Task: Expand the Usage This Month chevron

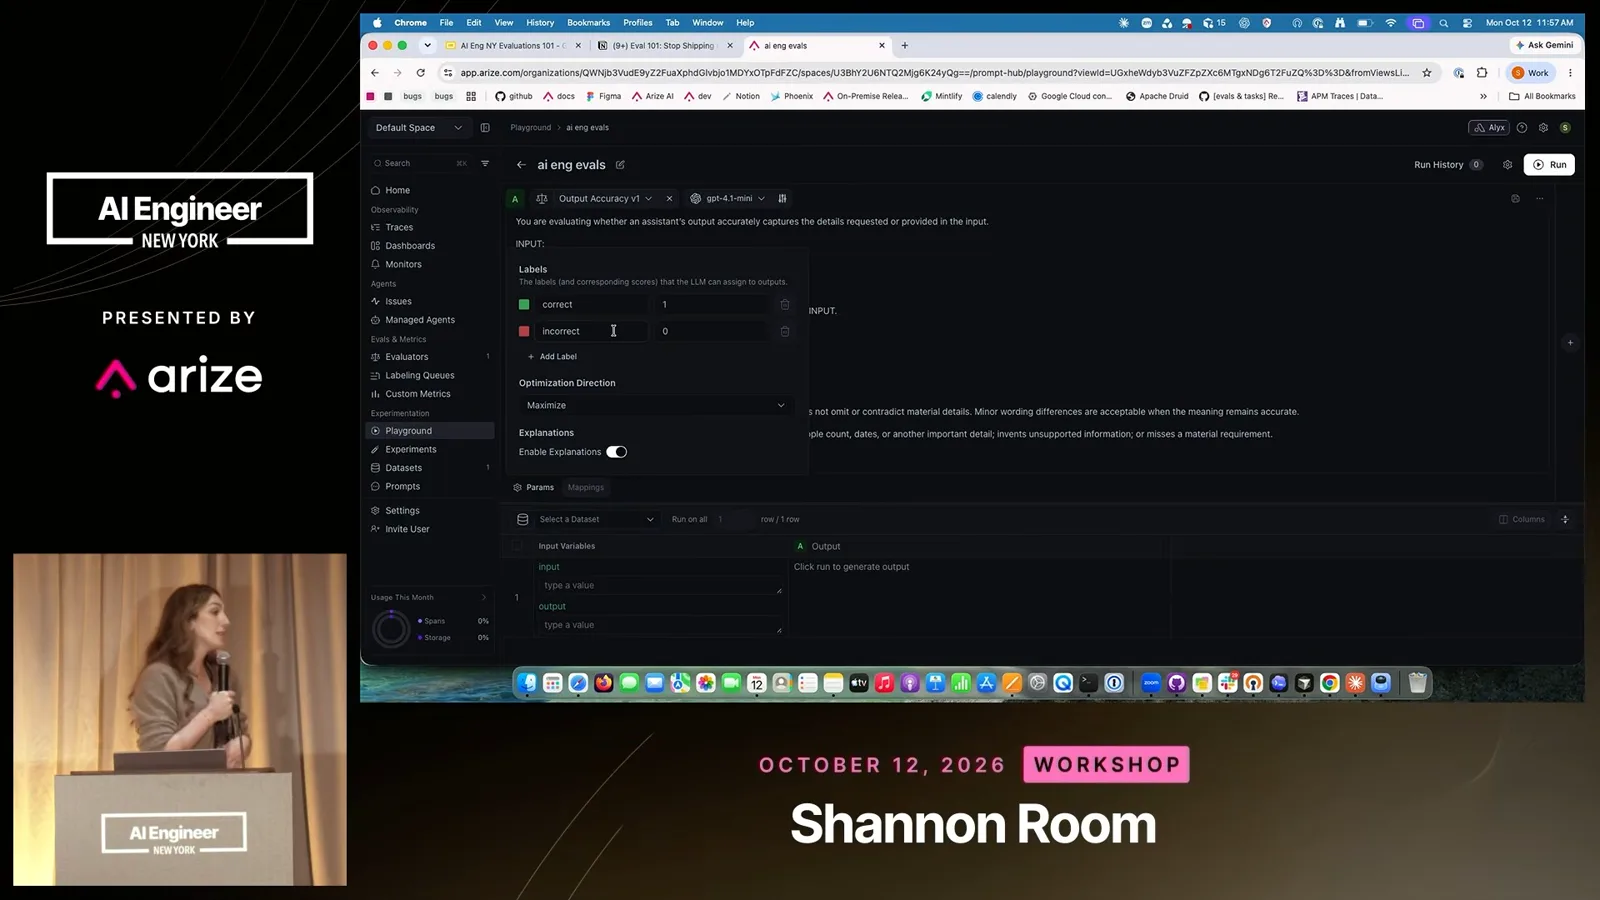Action: click(484, 597)
